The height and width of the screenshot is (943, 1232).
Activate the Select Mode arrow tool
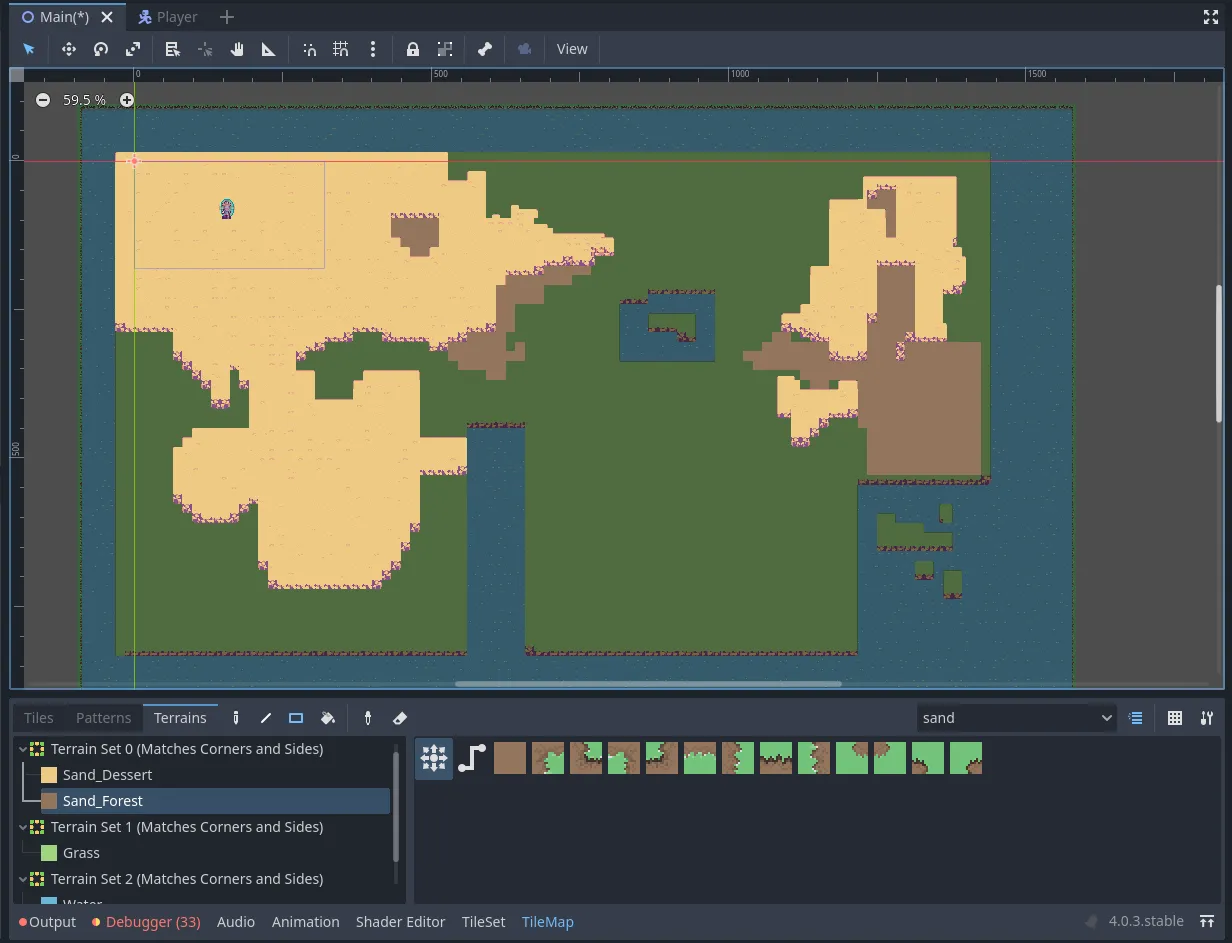pos(29,49)
